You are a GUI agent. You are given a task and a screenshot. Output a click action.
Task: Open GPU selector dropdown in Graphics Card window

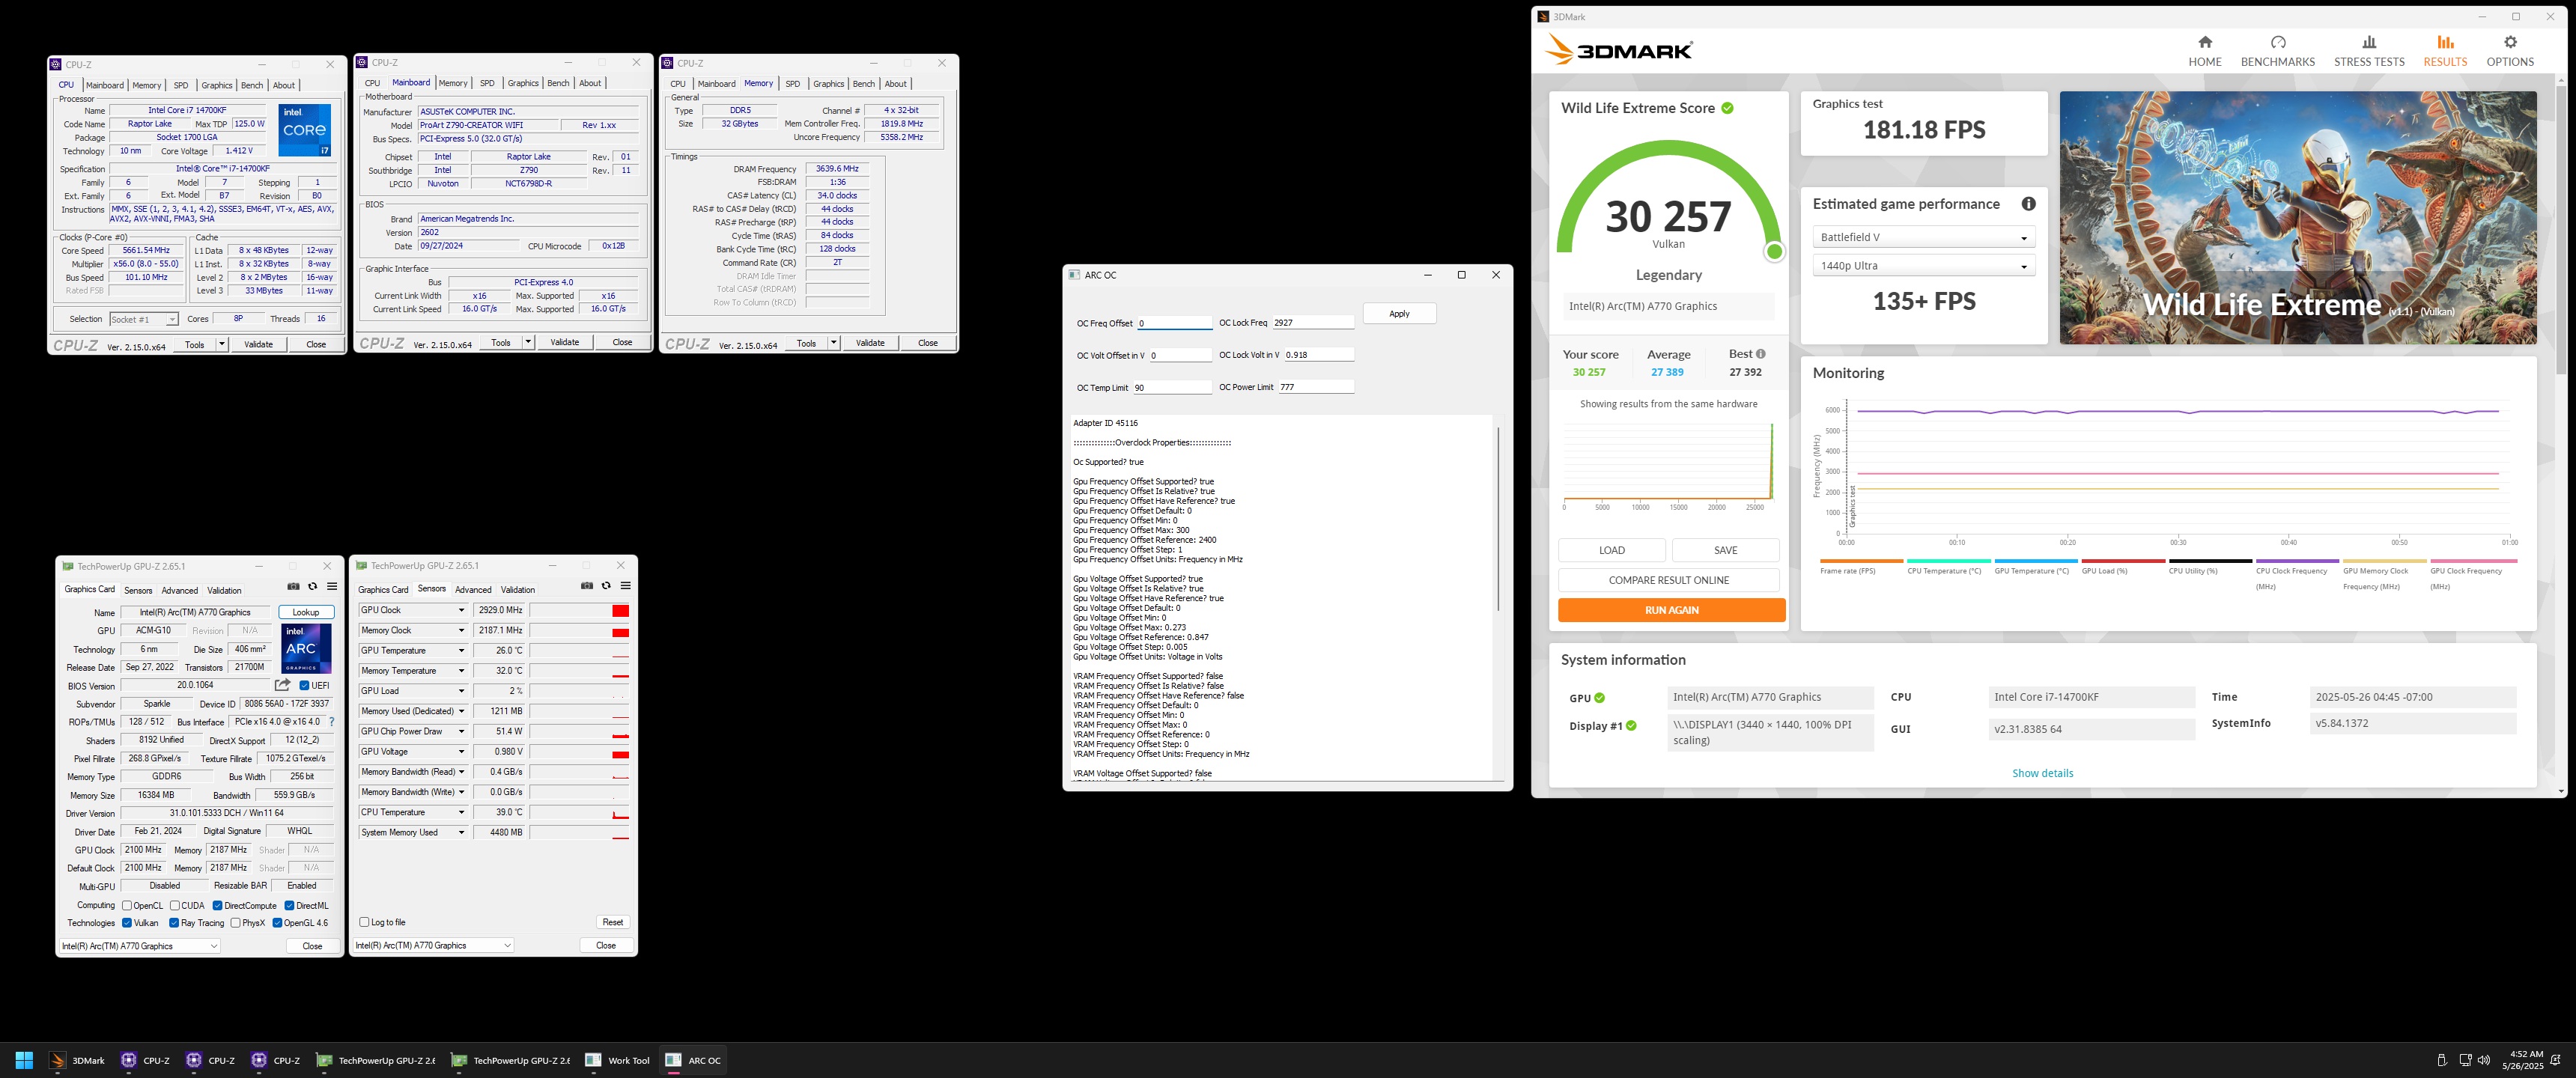[x=140, y=946]
